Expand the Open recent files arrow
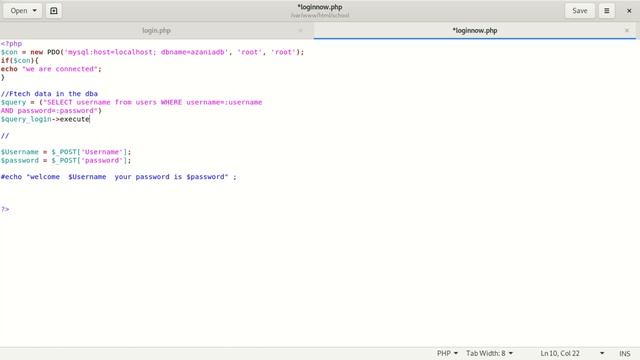The height and width of the screenshot is (360, 640). [x=35, y=11]
